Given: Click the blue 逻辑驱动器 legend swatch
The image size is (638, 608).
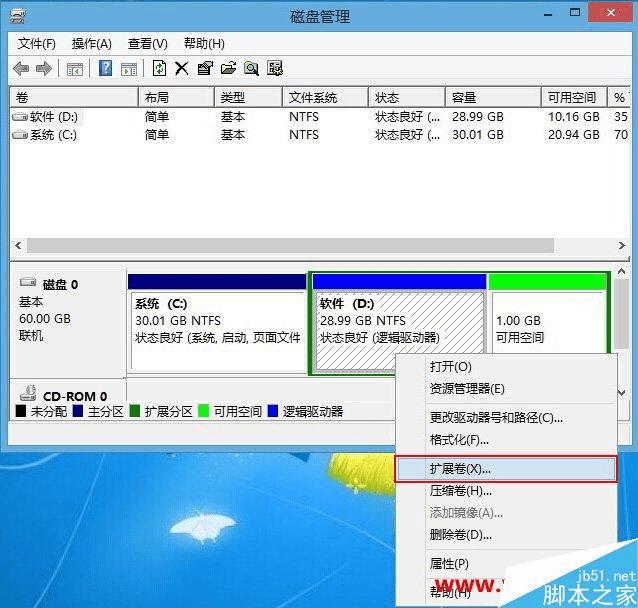Looking at the screenshot, I should tap(273, 411).
